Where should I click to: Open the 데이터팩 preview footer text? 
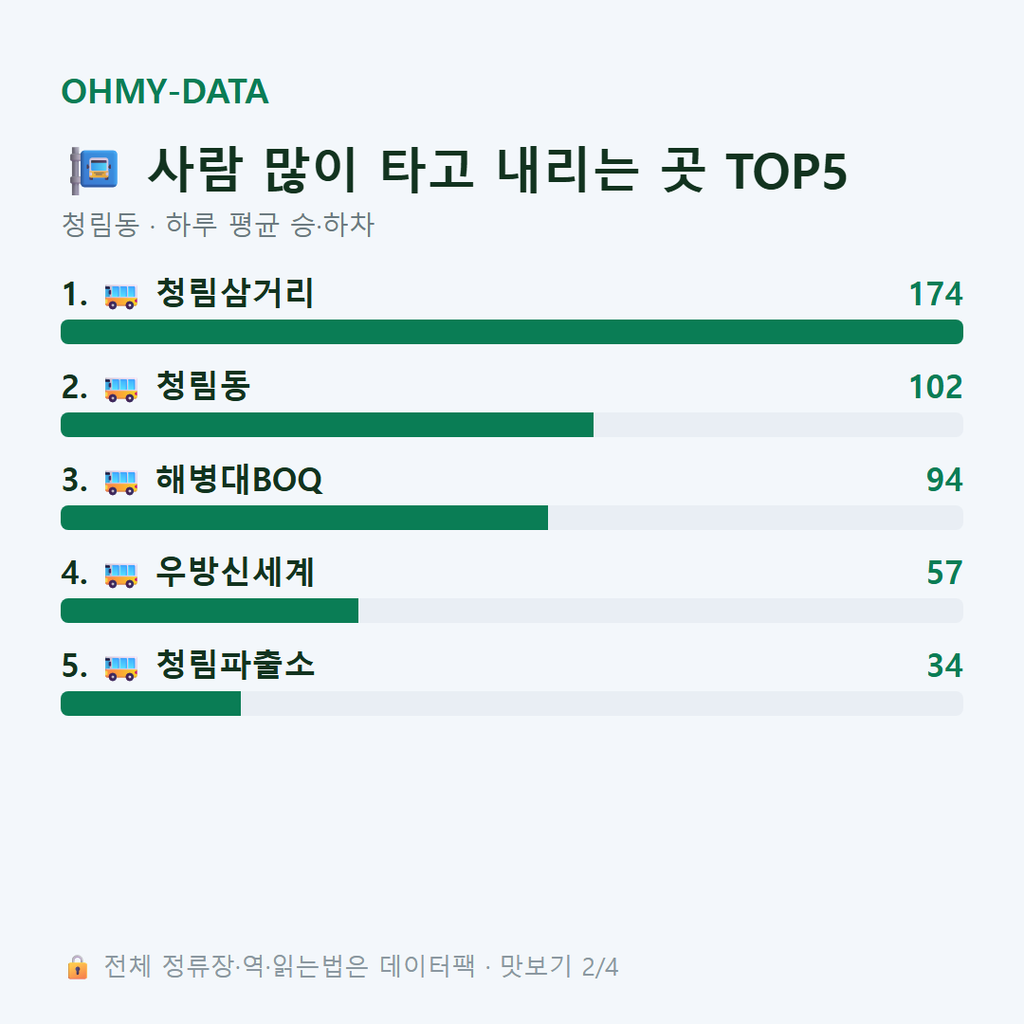click(361, 967)
